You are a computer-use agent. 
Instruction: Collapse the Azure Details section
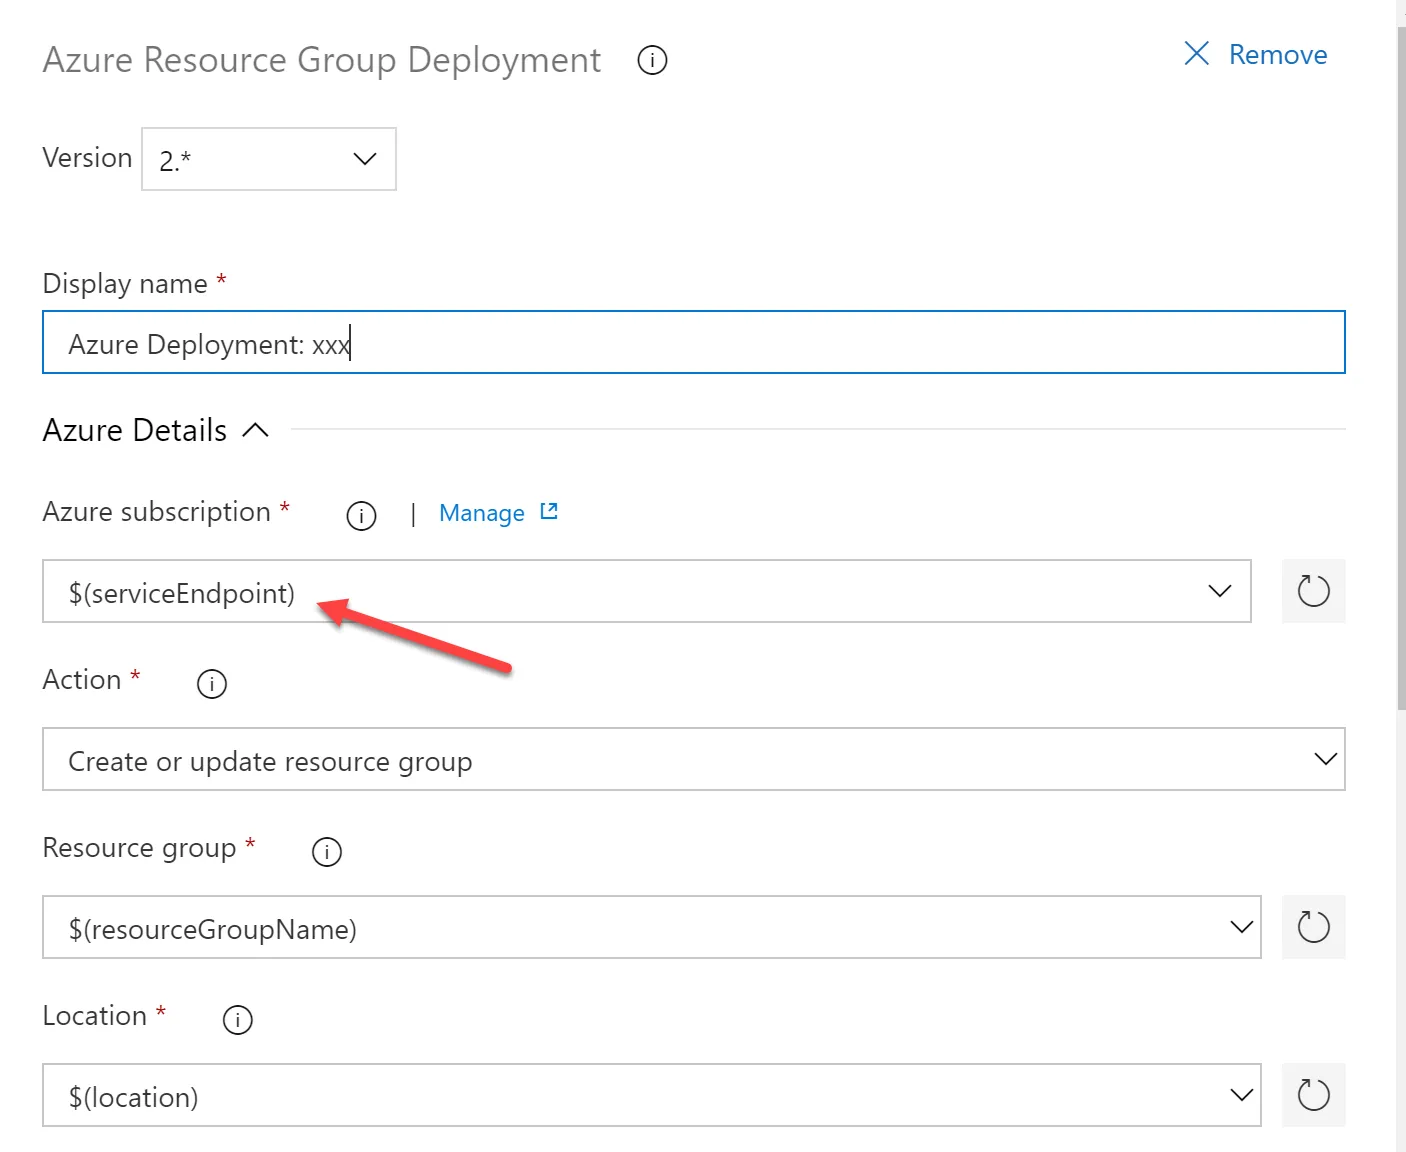tap(256, 430)
